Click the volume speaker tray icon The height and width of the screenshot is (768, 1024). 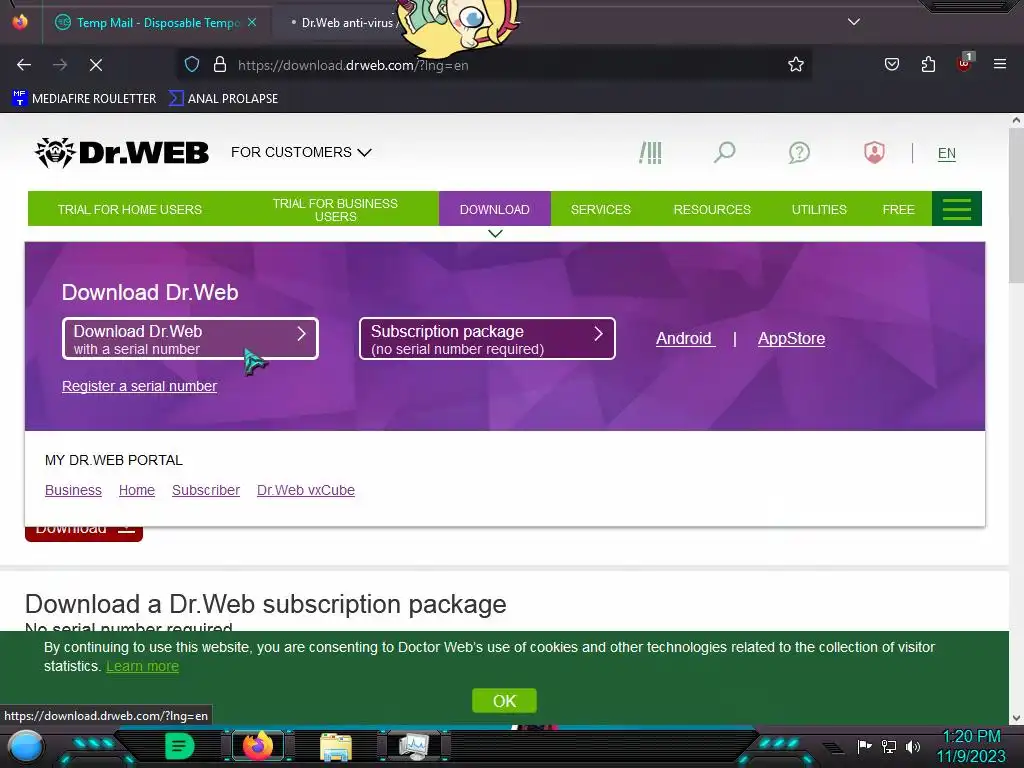pos(912,746)
